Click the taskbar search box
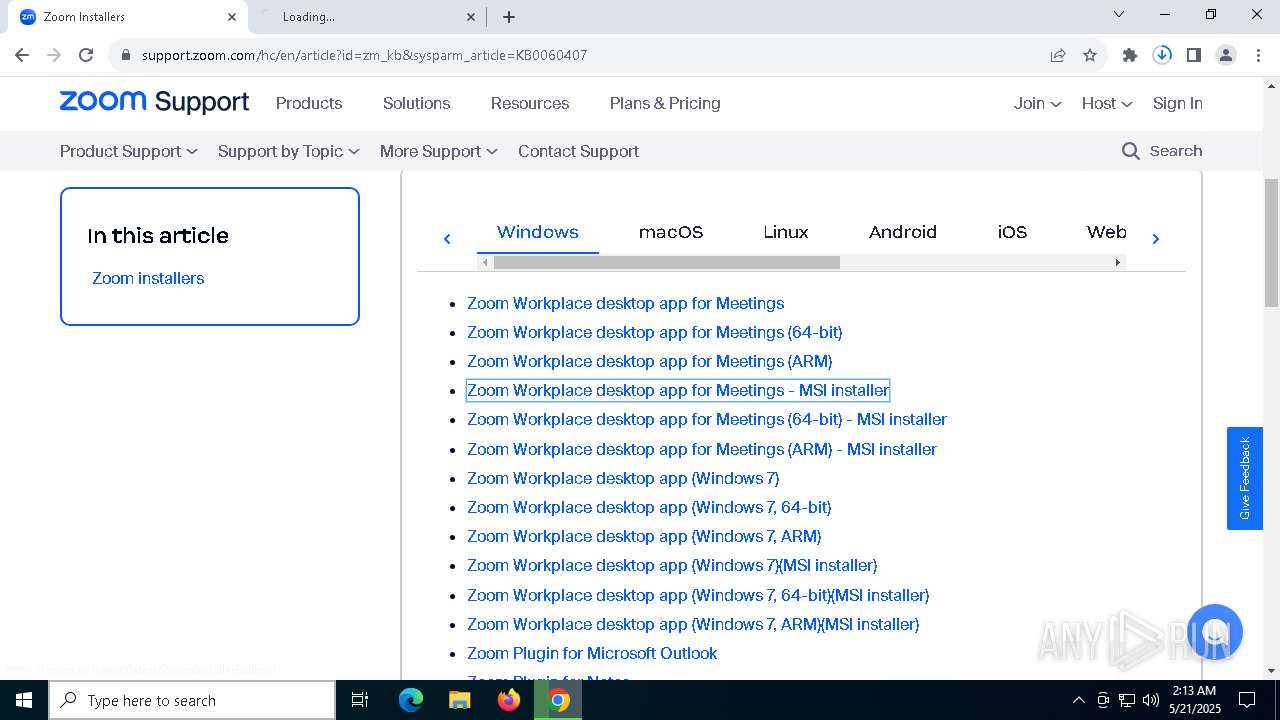Image resolution: width=1280 pixels, height=720 pixels. click(x=192, y=700)
